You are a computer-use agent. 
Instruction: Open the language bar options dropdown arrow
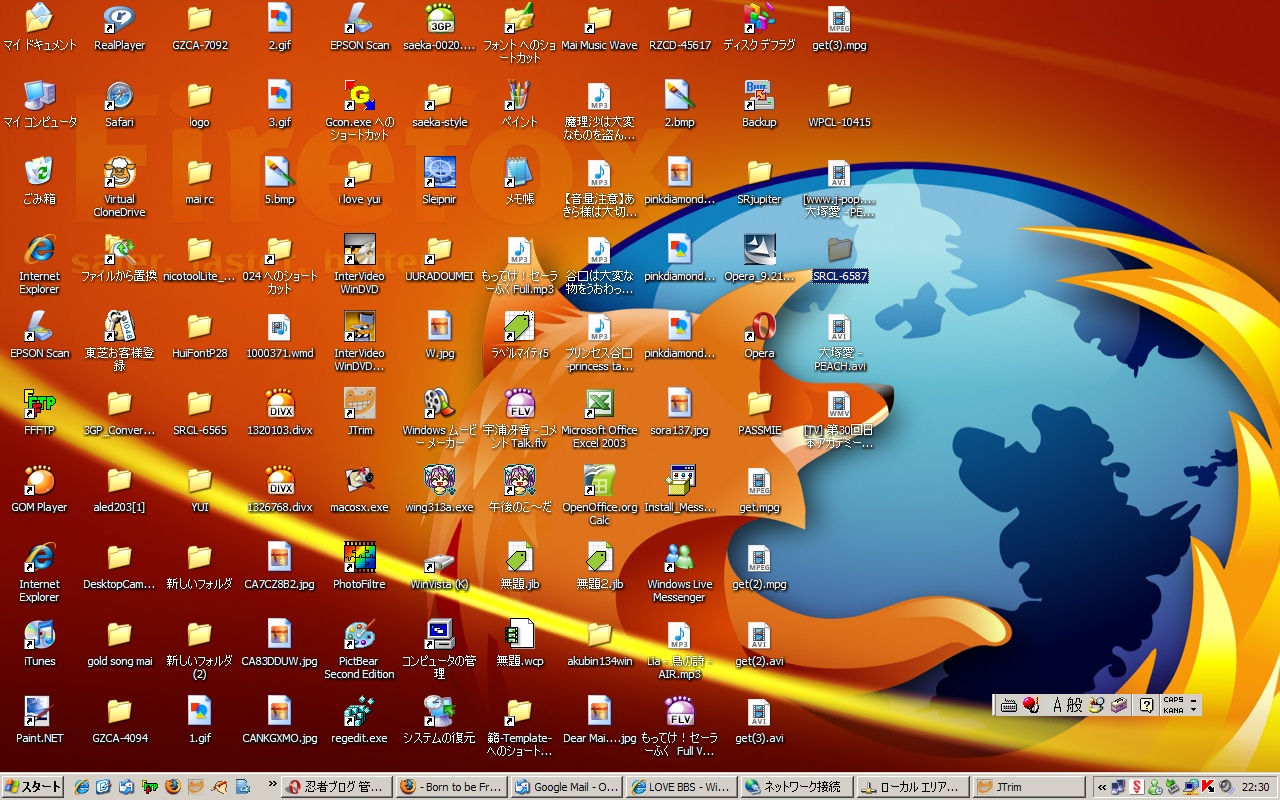pyautogui.click(x=1193, y=710)
